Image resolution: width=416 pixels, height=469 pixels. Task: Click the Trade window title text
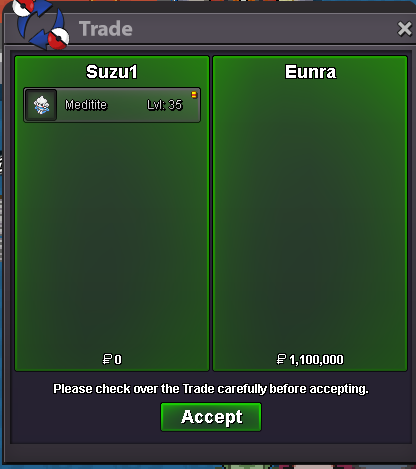pos(106,29)
